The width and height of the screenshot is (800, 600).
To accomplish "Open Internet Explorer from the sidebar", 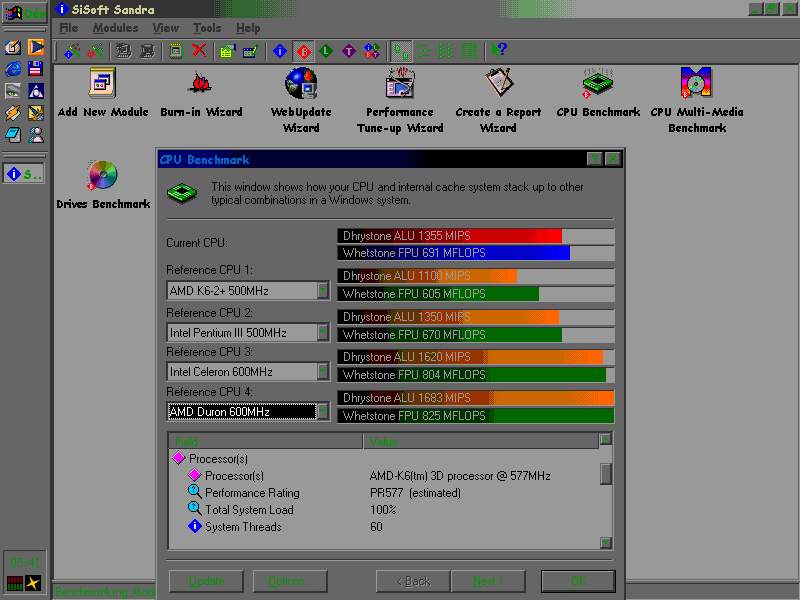I will (x=13, y=69).
